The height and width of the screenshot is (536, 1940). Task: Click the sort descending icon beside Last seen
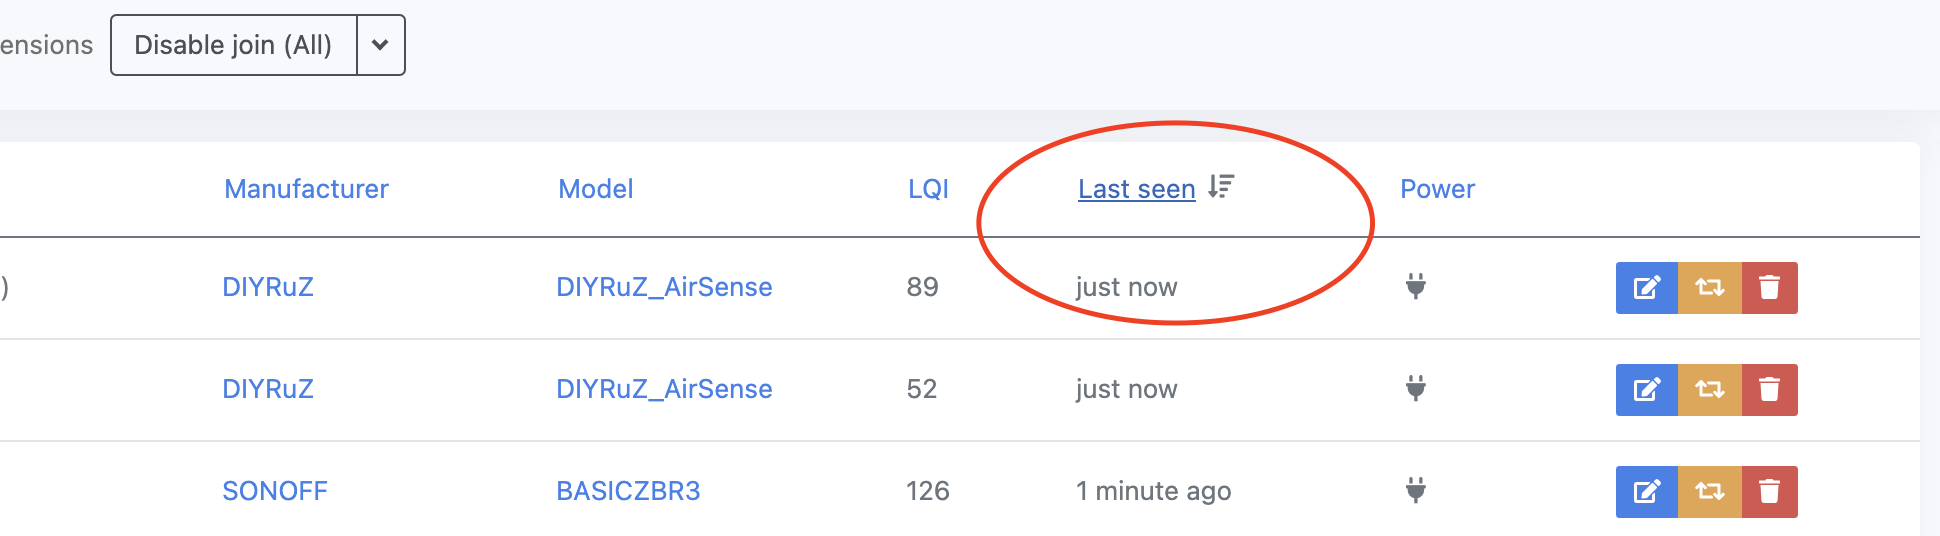click(x=1221, y=187)
